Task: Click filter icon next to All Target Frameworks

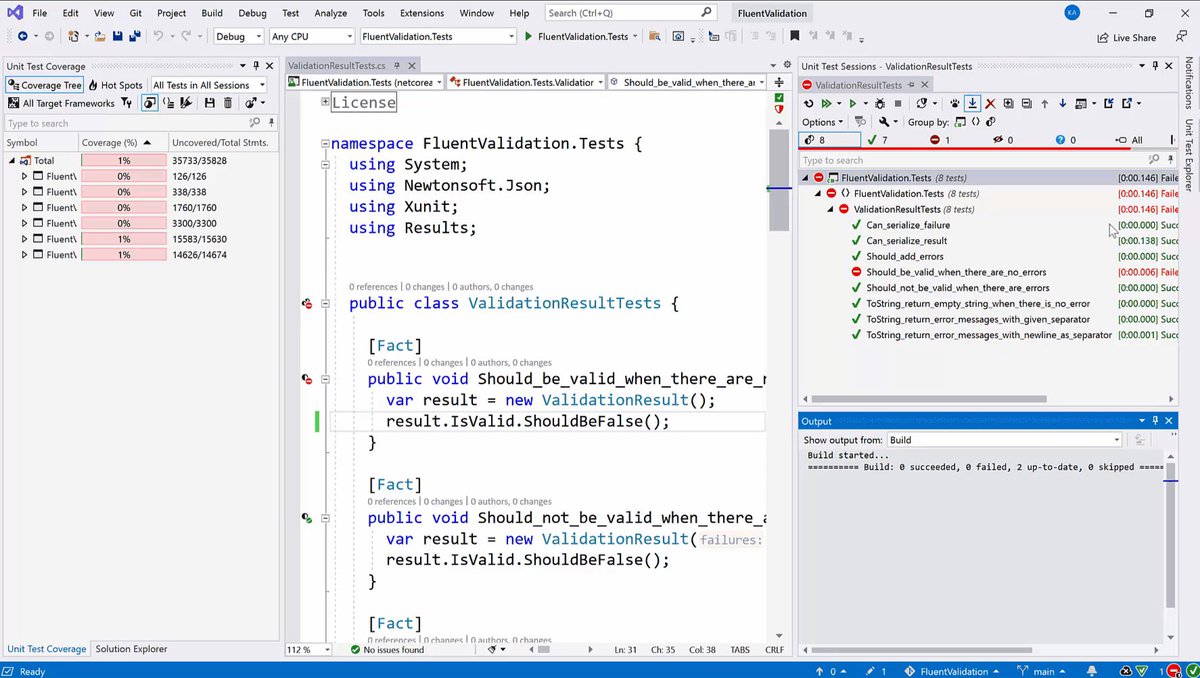Action: [126, 103]
